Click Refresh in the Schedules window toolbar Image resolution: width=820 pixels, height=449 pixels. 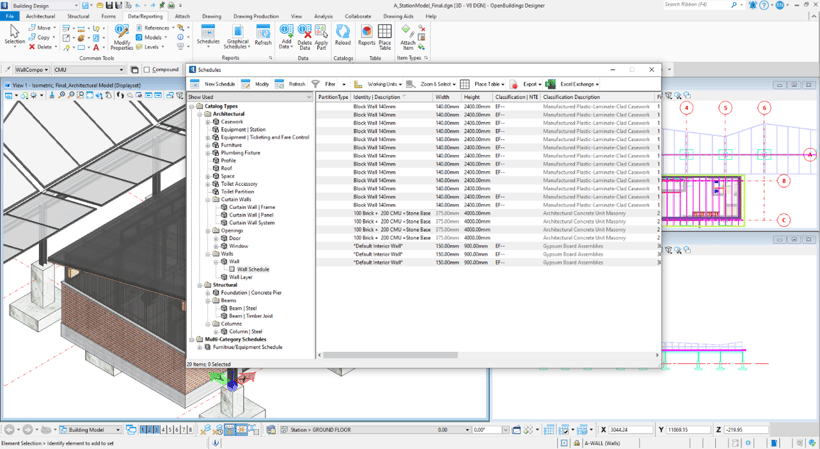coord(290,84)
